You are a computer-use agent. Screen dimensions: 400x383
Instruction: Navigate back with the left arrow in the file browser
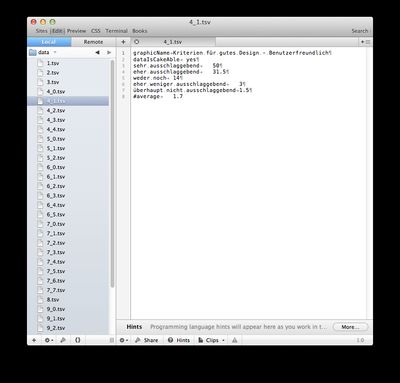click(x=97, y=52)
